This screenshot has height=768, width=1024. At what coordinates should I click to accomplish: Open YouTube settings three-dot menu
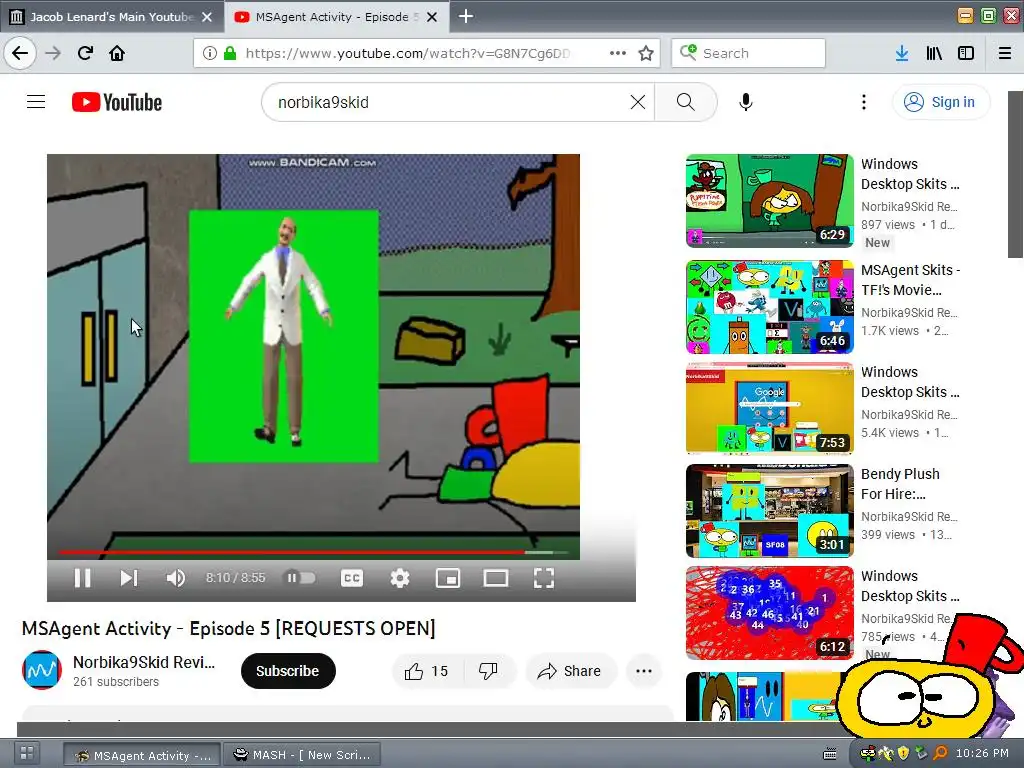tap(864, 102)
